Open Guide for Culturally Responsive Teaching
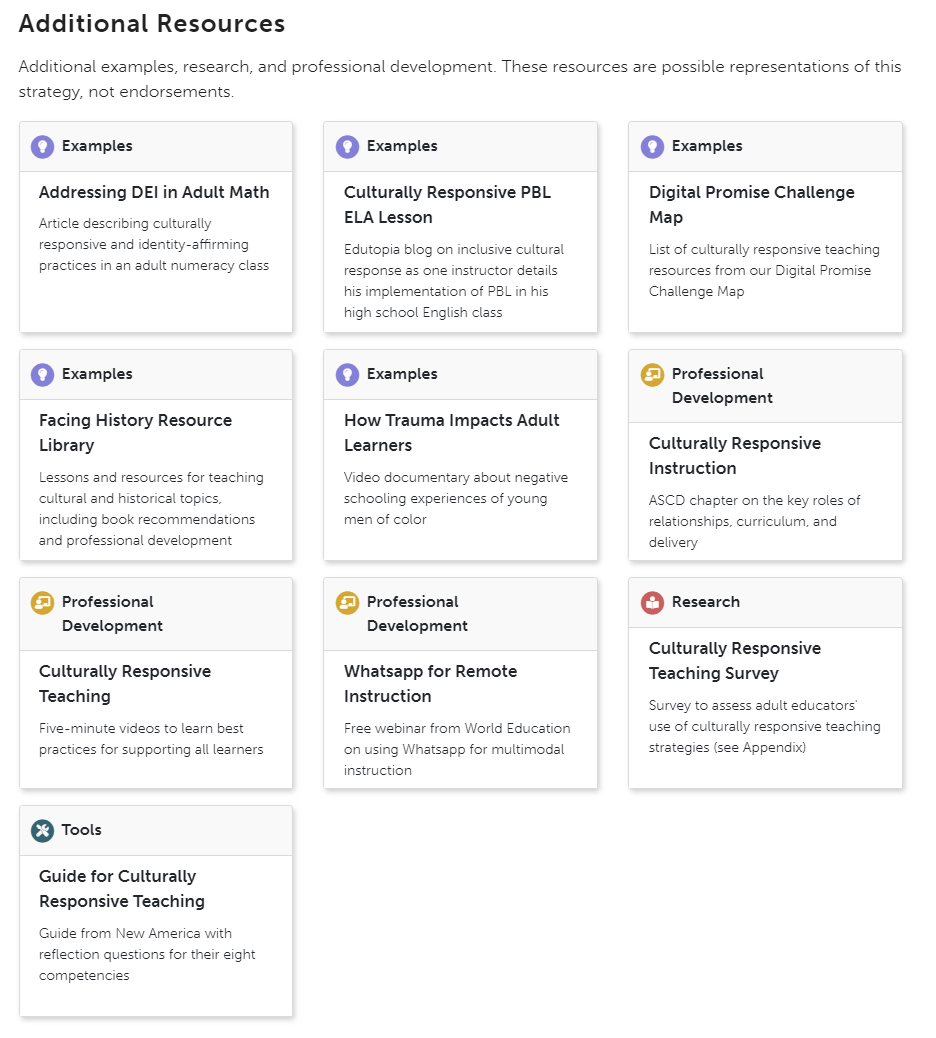 click(121, 888)
